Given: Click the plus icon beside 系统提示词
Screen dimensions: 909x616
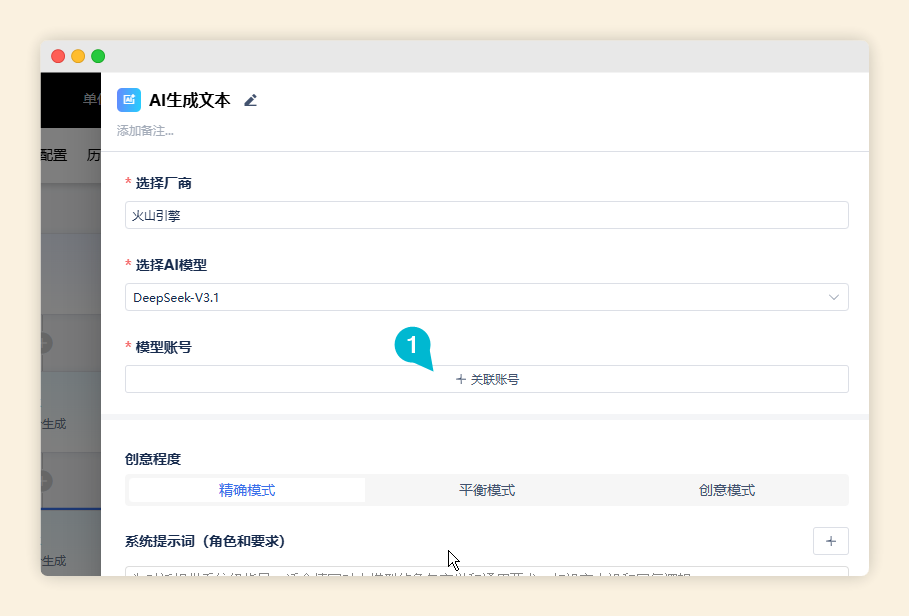Looking at the screenshot, I should coord(830,541).
